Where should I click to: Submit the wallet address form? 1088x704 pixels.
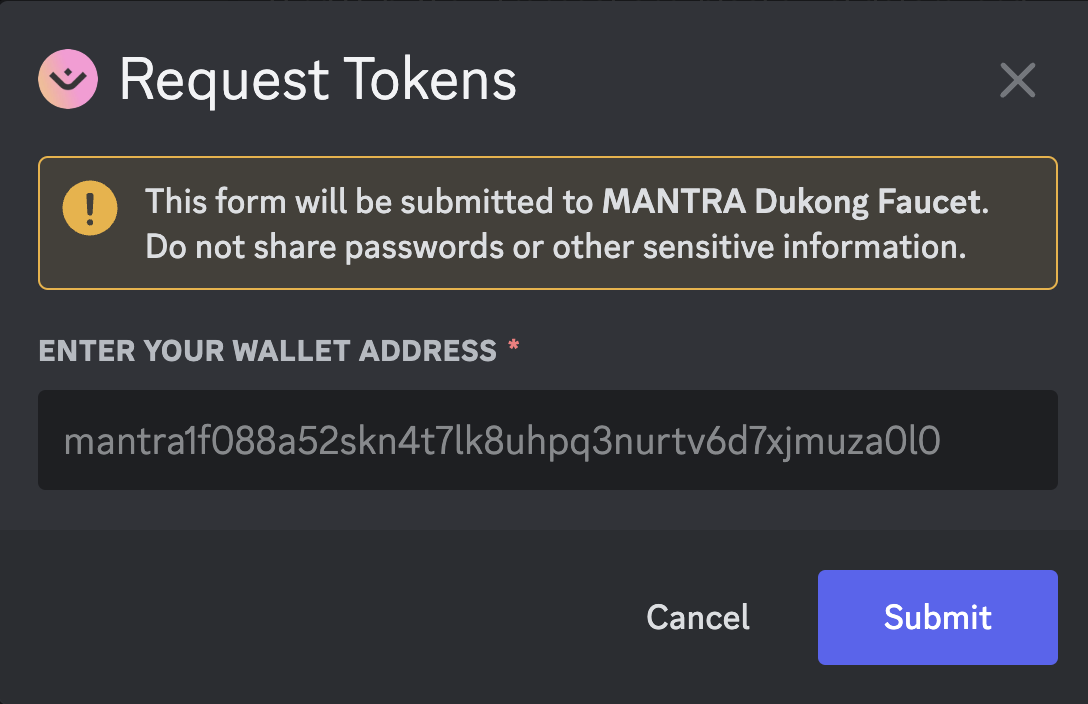point(937,617)
